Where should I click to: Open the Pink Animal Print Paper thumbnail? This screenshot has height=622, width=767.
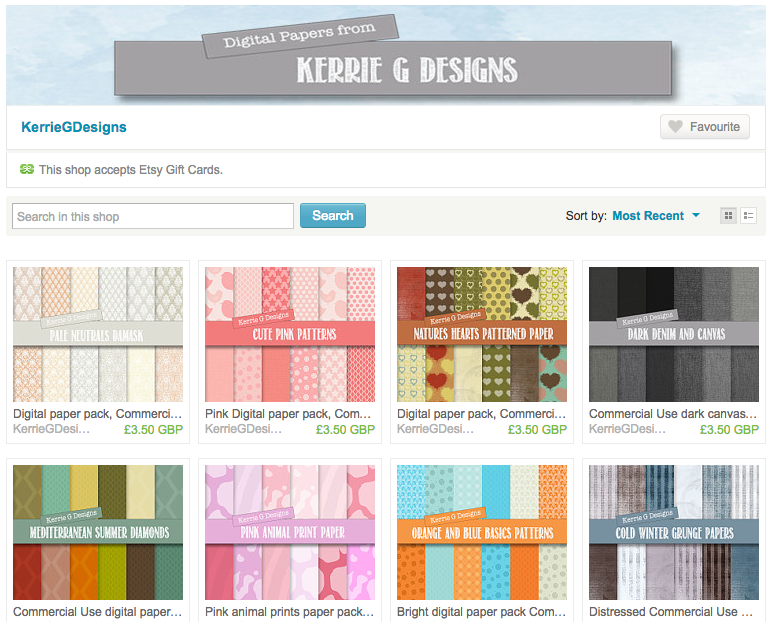point(290,533)
